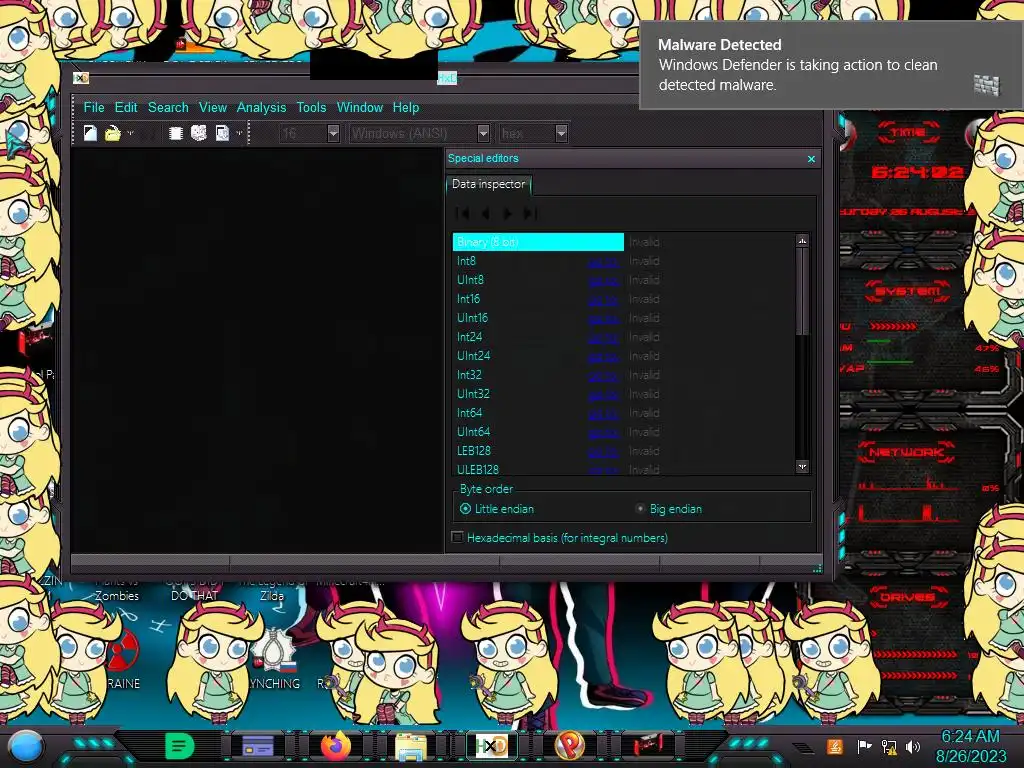The height and width of the screenshot is (768, 1024).
Task: Click Data inspector scrollbar up arrow
Action: click(x=802, y=241)
